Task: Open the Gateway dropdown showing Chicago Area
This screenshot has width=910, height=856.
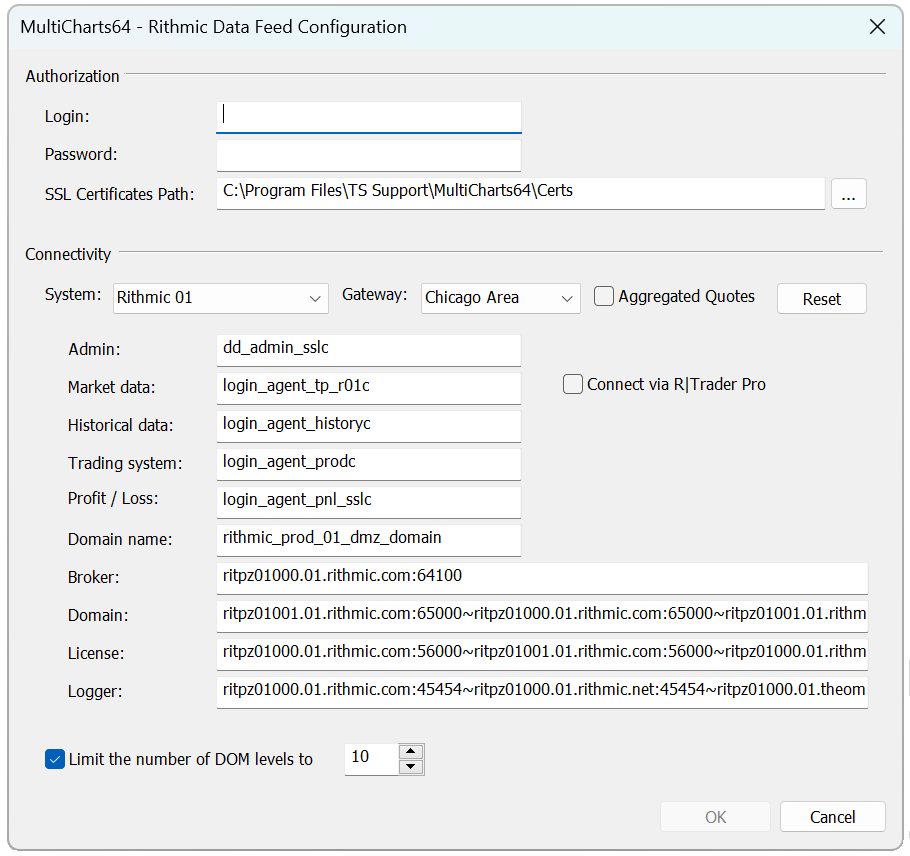Action: point(500,298)
